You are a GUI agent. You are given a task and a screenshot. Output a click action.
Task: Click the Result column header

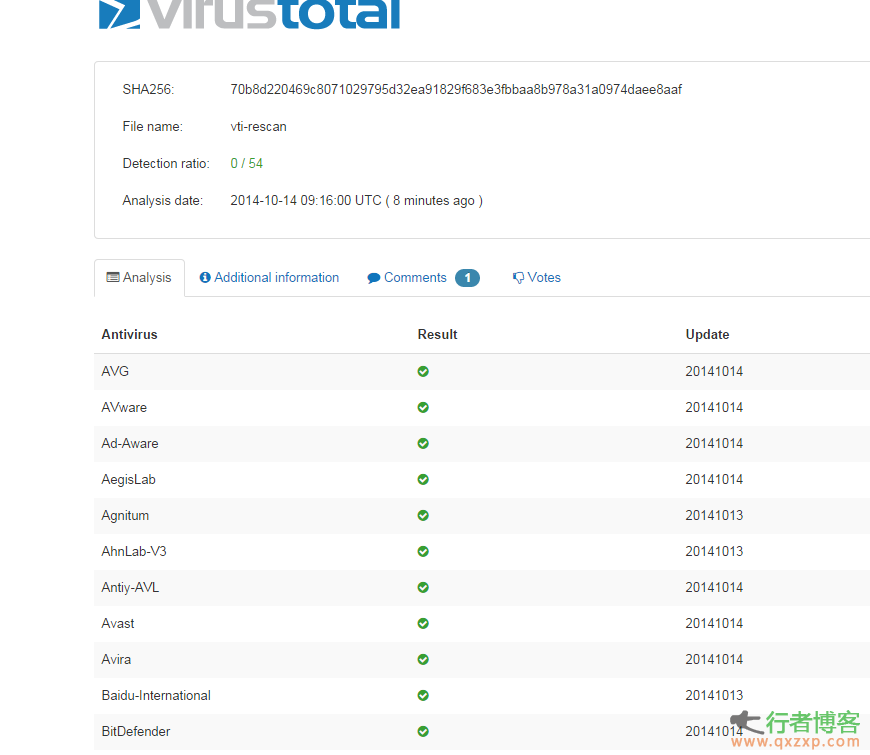tap(437, 335)
